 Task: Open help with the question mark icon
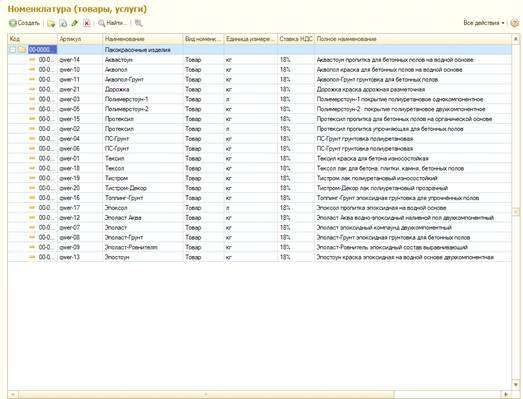pos(515,23)
